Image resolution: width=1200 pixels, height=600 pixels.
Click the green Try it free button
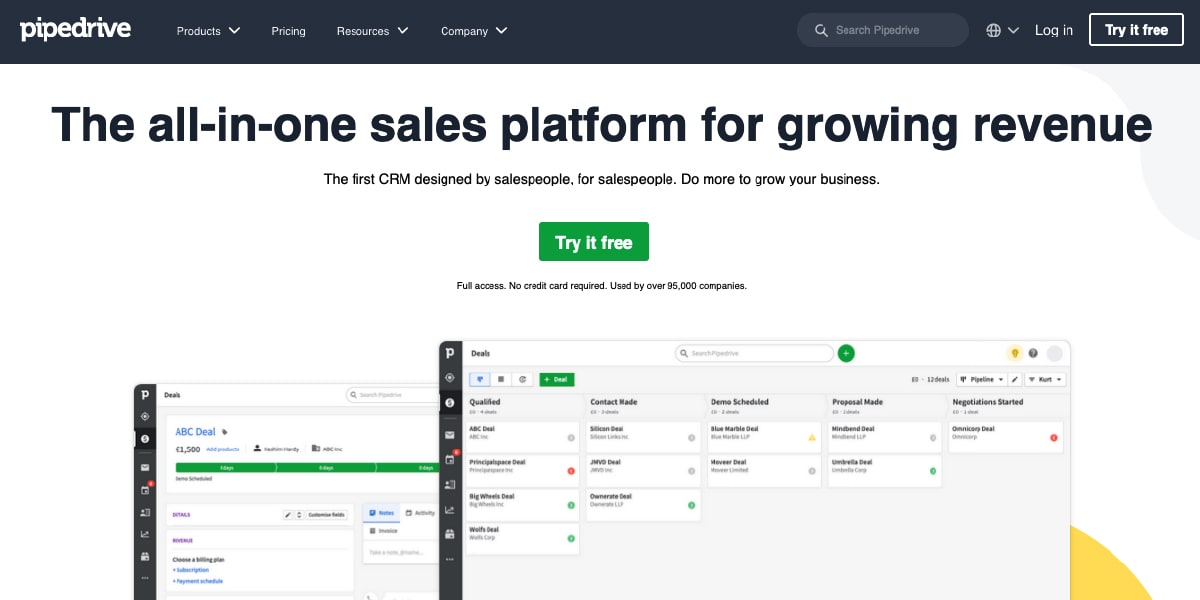click(594, 242)
